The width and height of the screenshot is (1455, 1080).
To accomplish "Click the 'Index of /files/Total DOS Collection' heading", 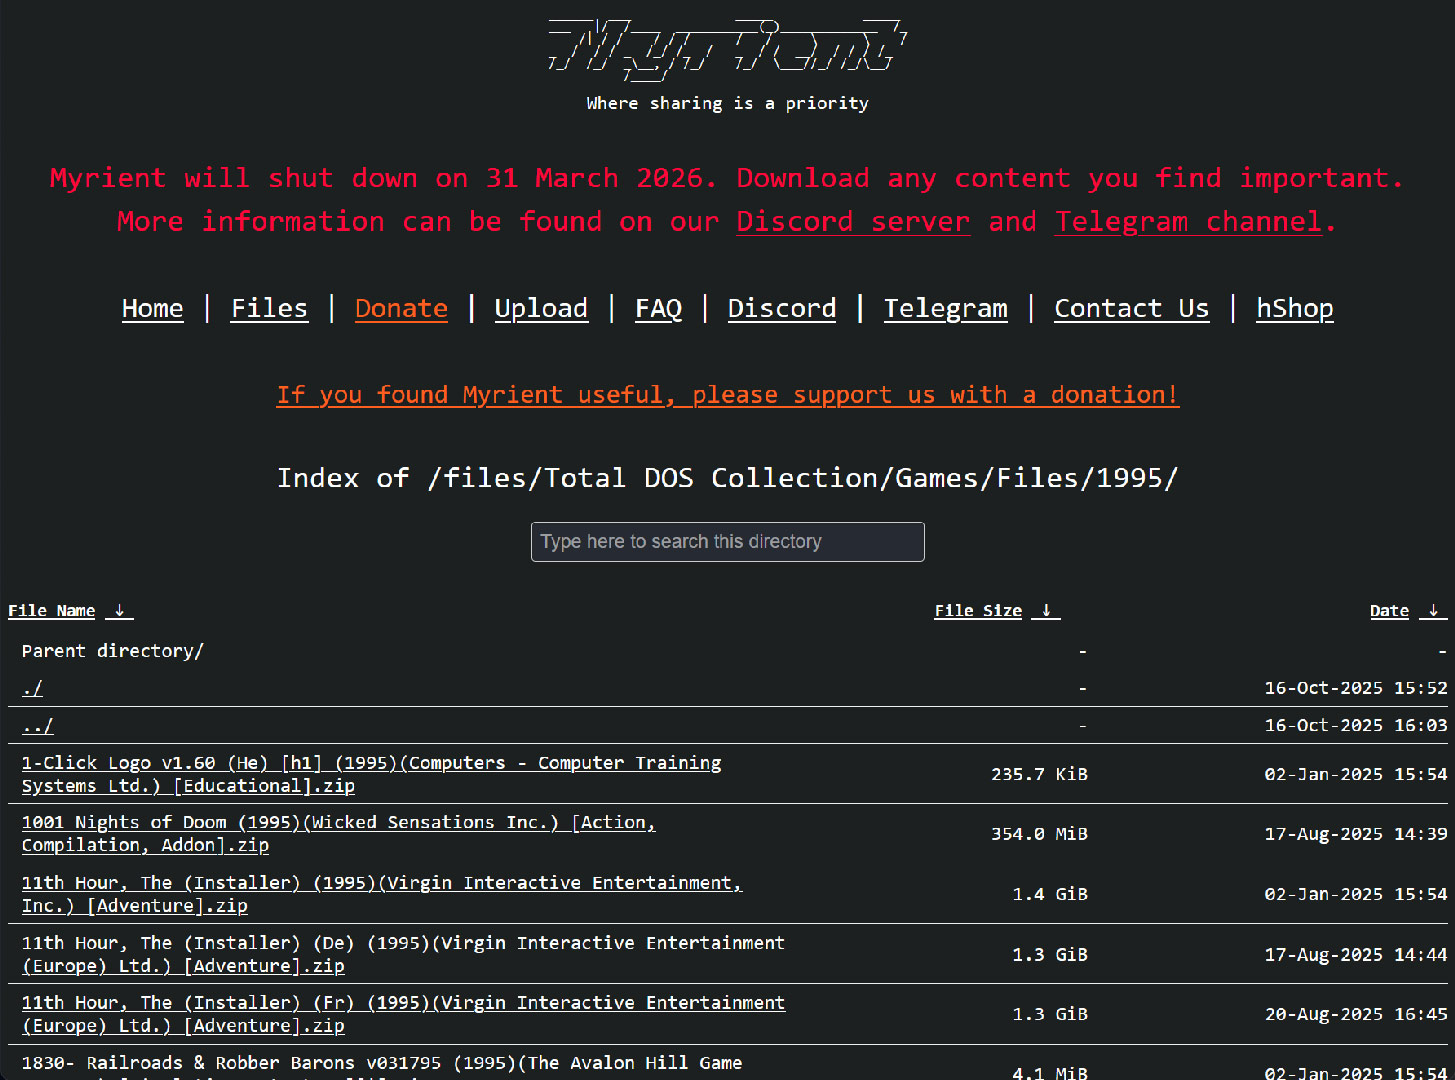I will (728, 478).
